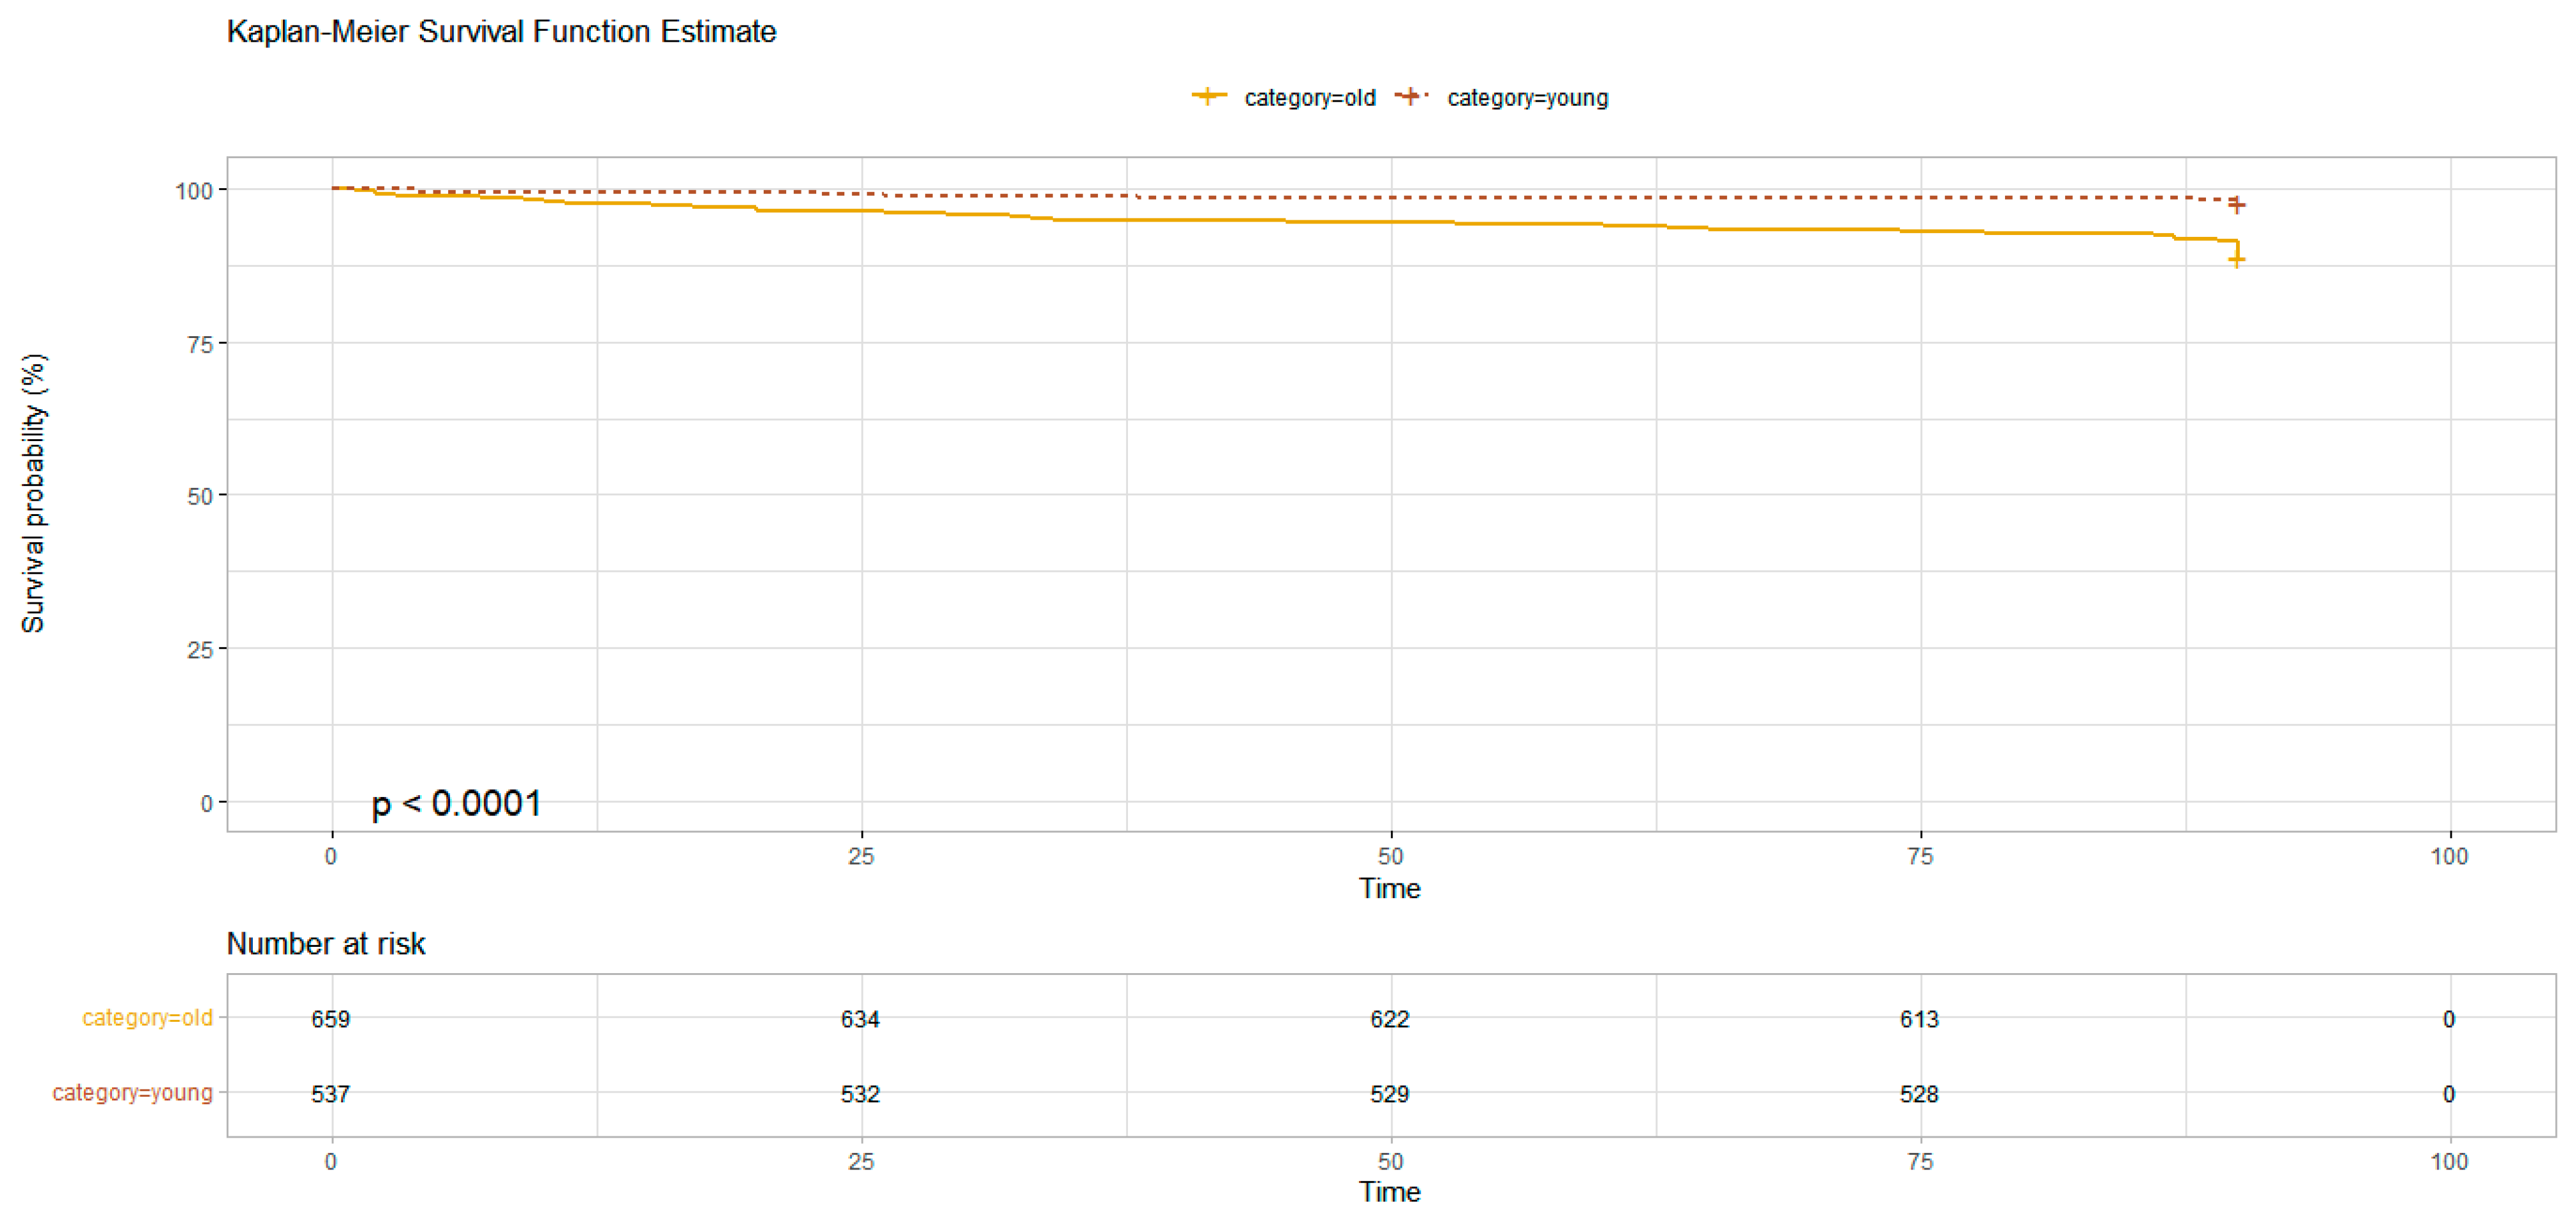Click the Kaplan-Meier Survival Function Estimate title
The image size is (2576, 1217).
pos(501,32)
